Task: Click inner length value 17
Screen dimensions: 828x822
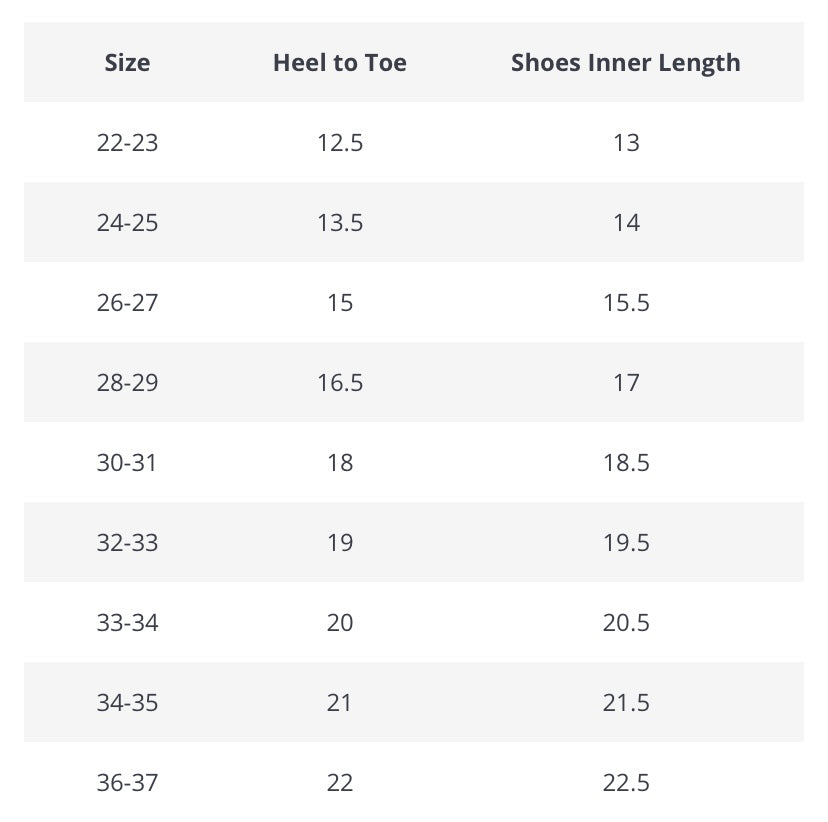Action: pyautogui.click(x=626, y=383)
